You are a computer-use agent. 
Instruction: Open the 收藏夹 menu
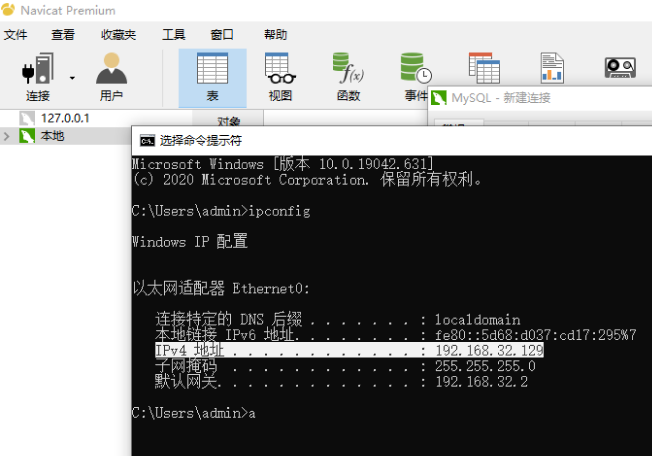click(119, 35)
